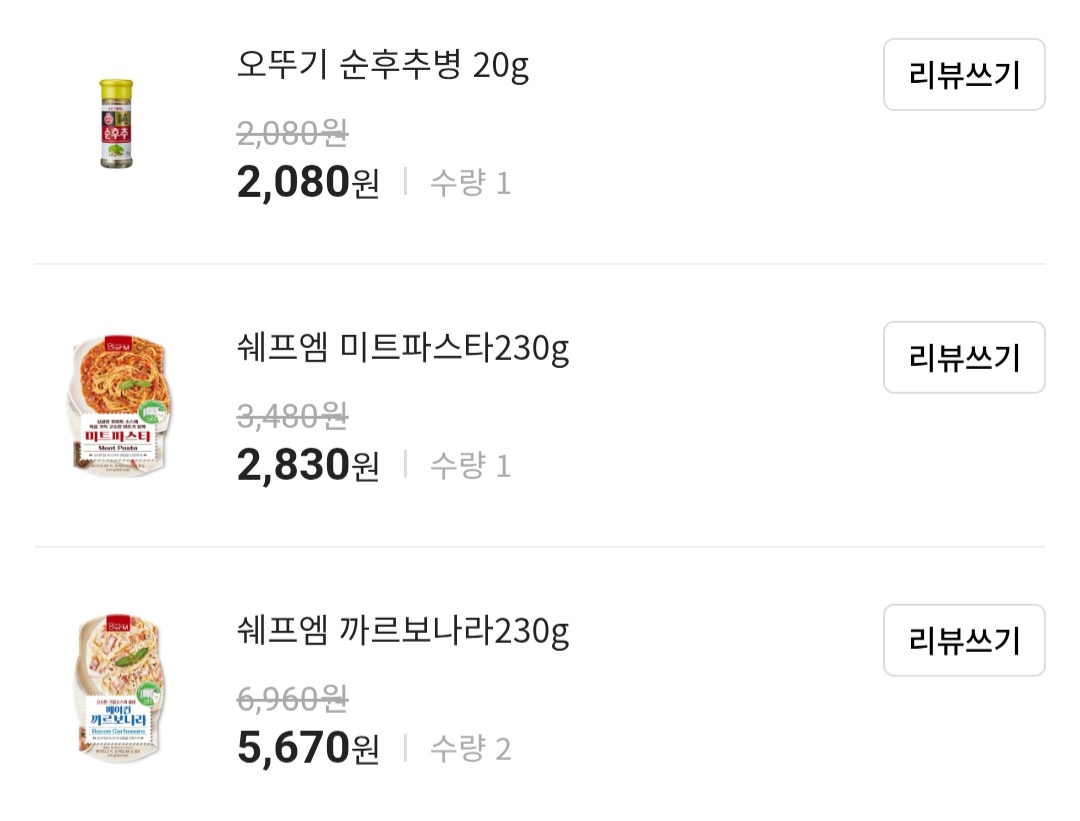Click the divider line above 쉐프엠 까르보나라 item
The height and width of the screenshot is (821, 1080).
[540, 547]
